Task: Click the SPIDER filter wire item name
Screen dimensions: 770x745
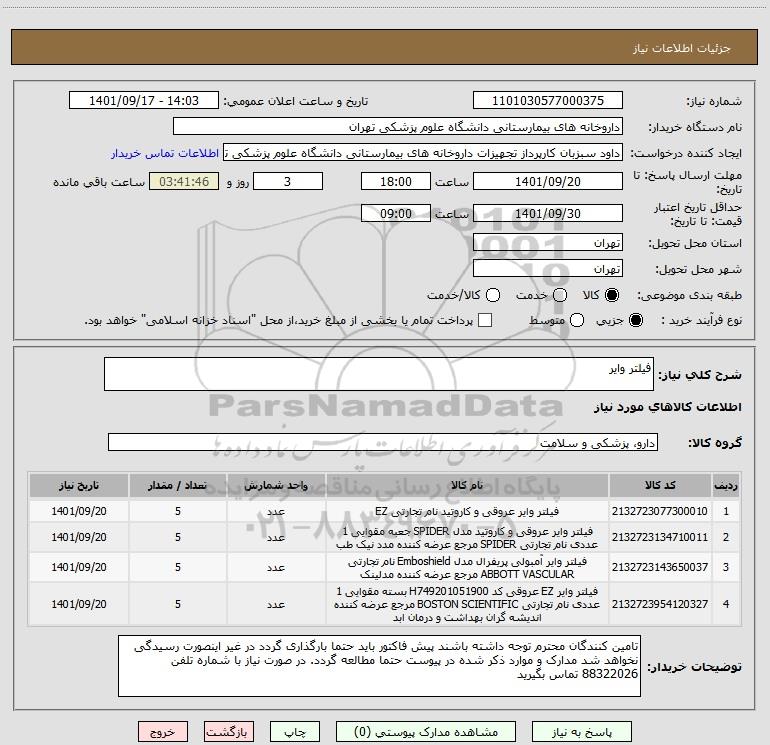Action: point(467,538)
